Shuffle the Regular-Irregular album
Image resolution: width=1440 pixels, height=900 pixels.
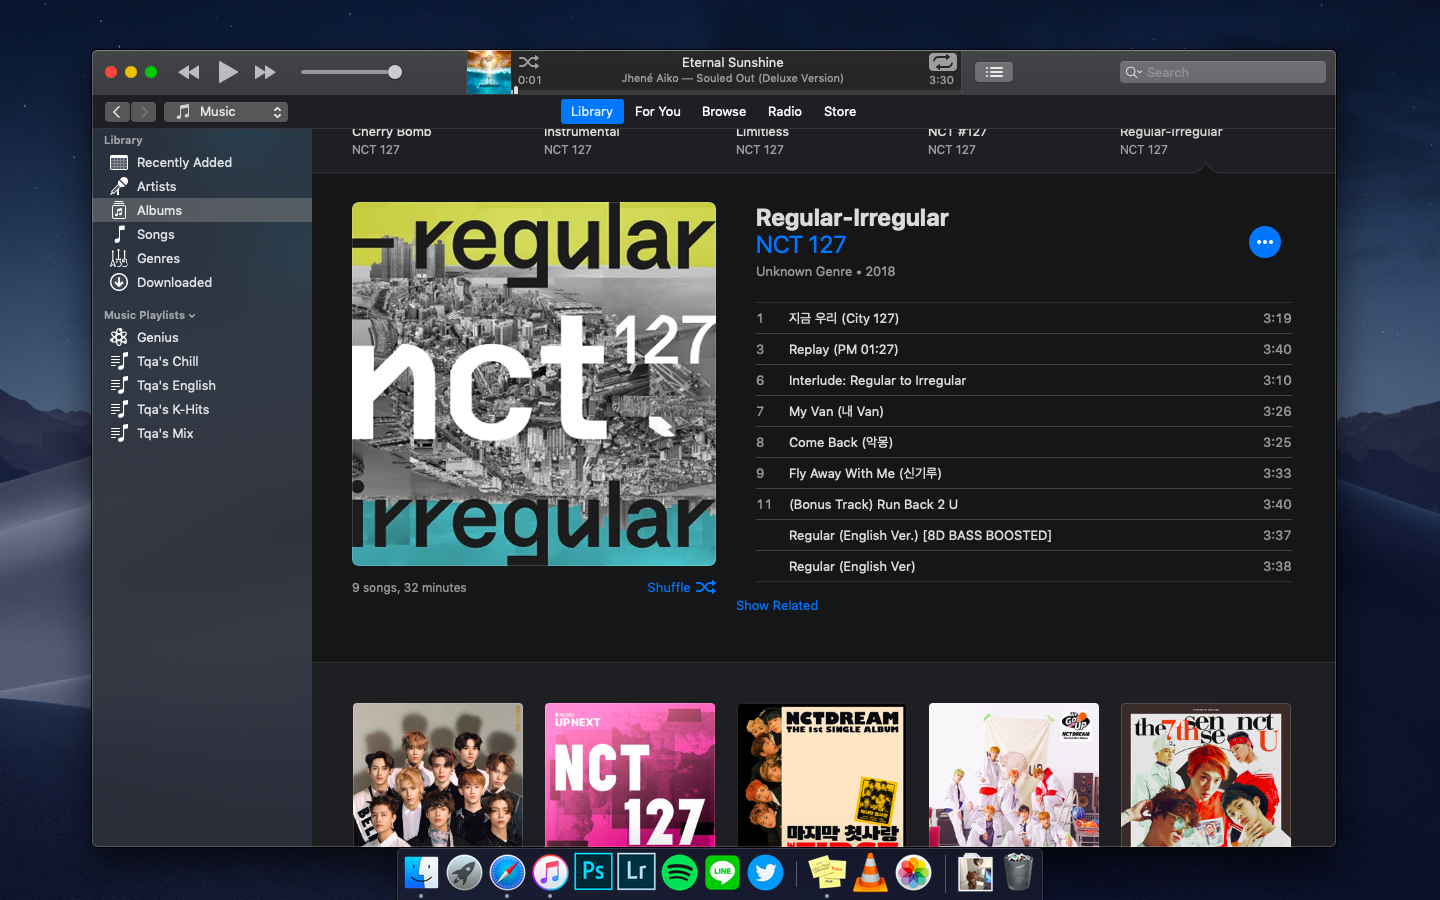pos(681,587)
